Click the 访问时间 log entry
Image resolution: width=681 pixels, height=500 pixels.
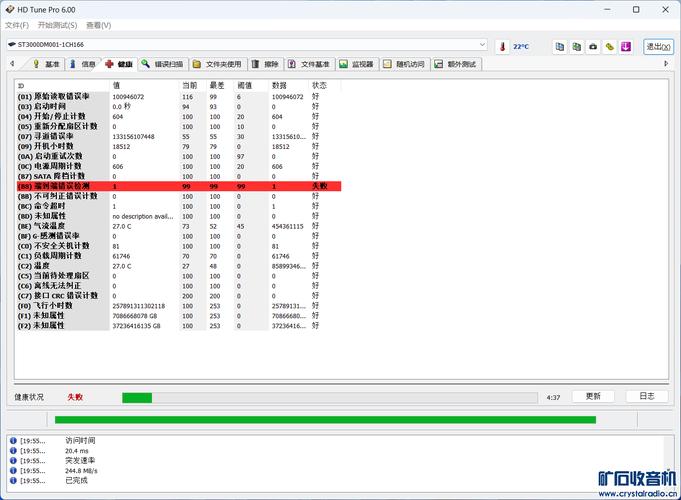(x=80, y=440)
